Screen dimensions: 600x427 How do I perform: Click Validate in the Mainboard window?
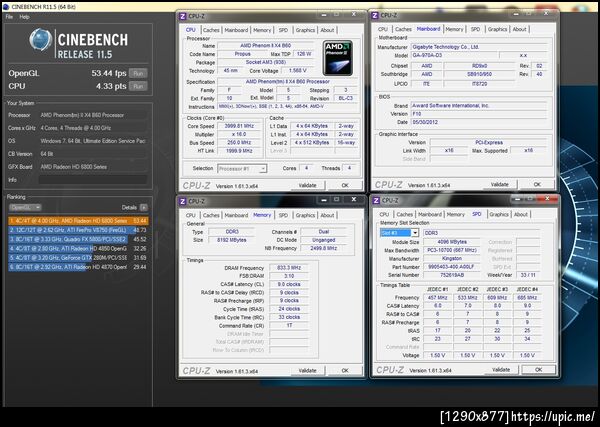500,184
